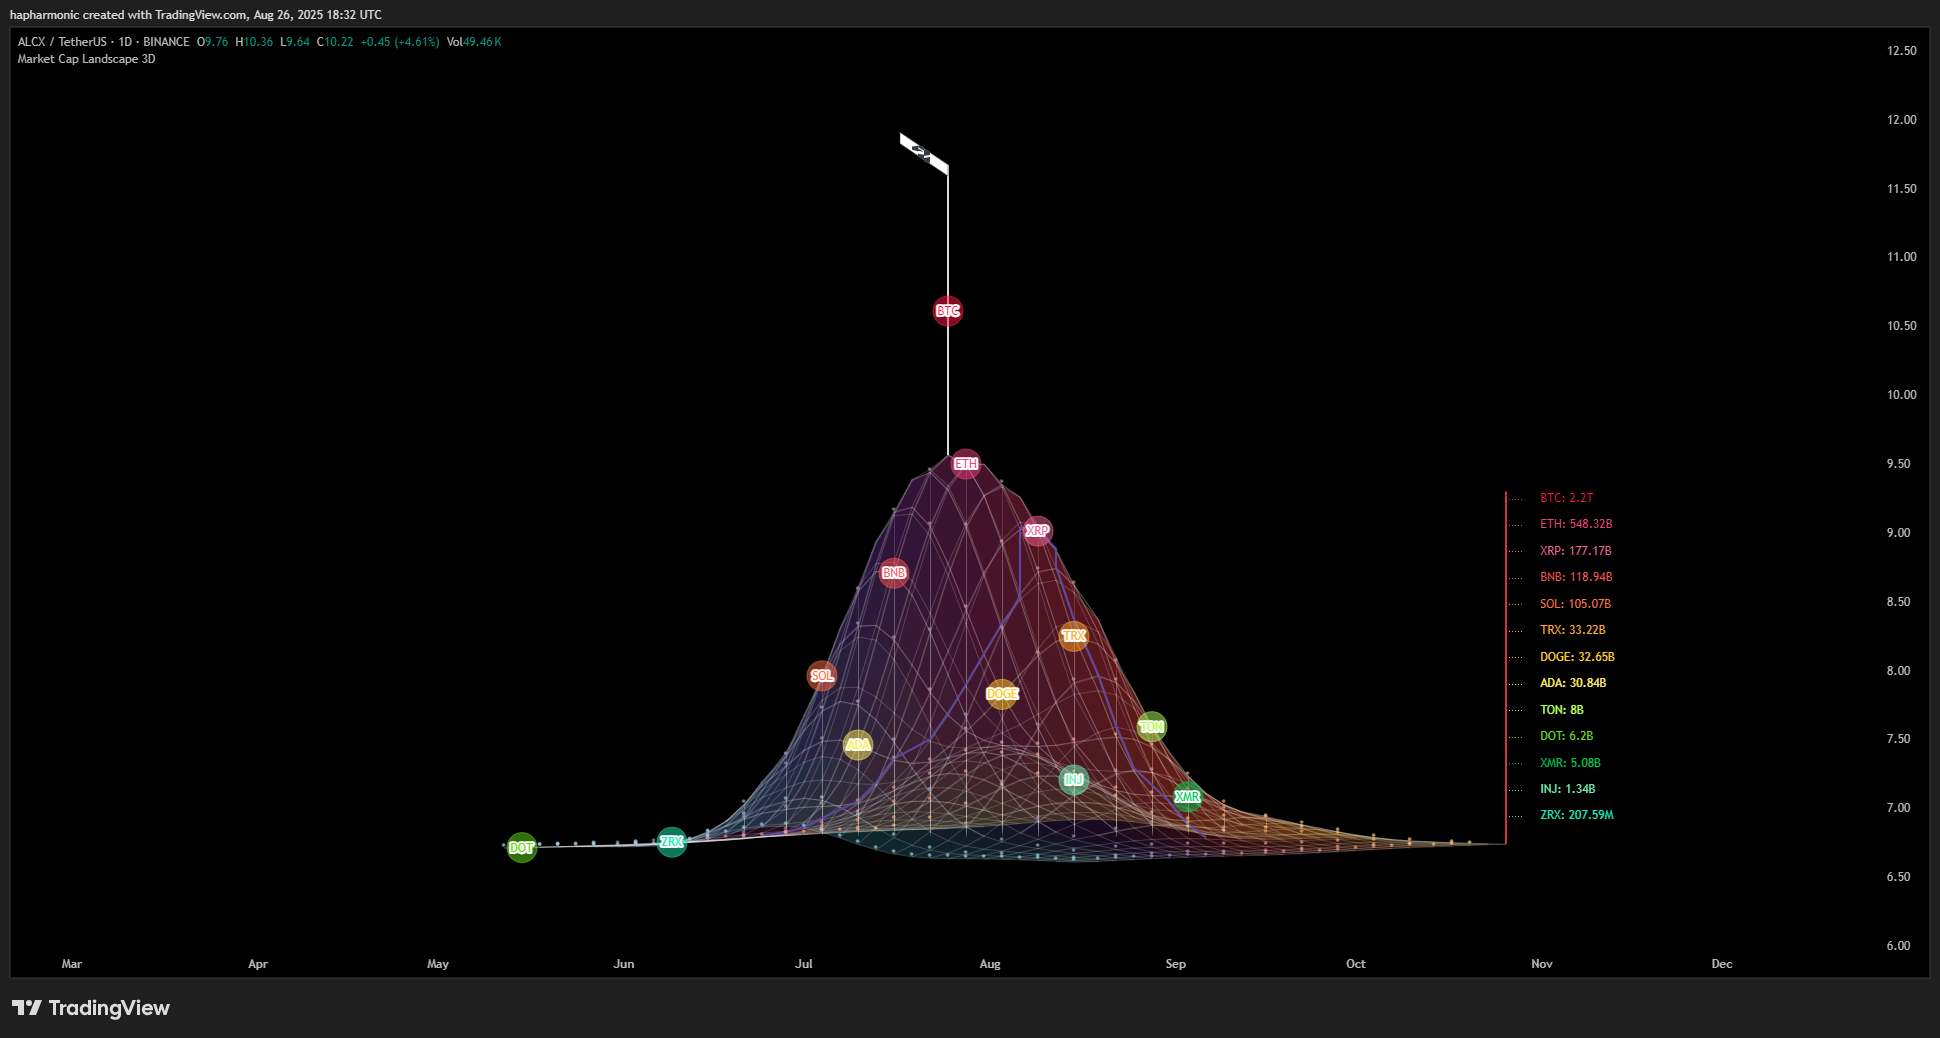Click the 10.00 price axis label

click(1902, 395)
